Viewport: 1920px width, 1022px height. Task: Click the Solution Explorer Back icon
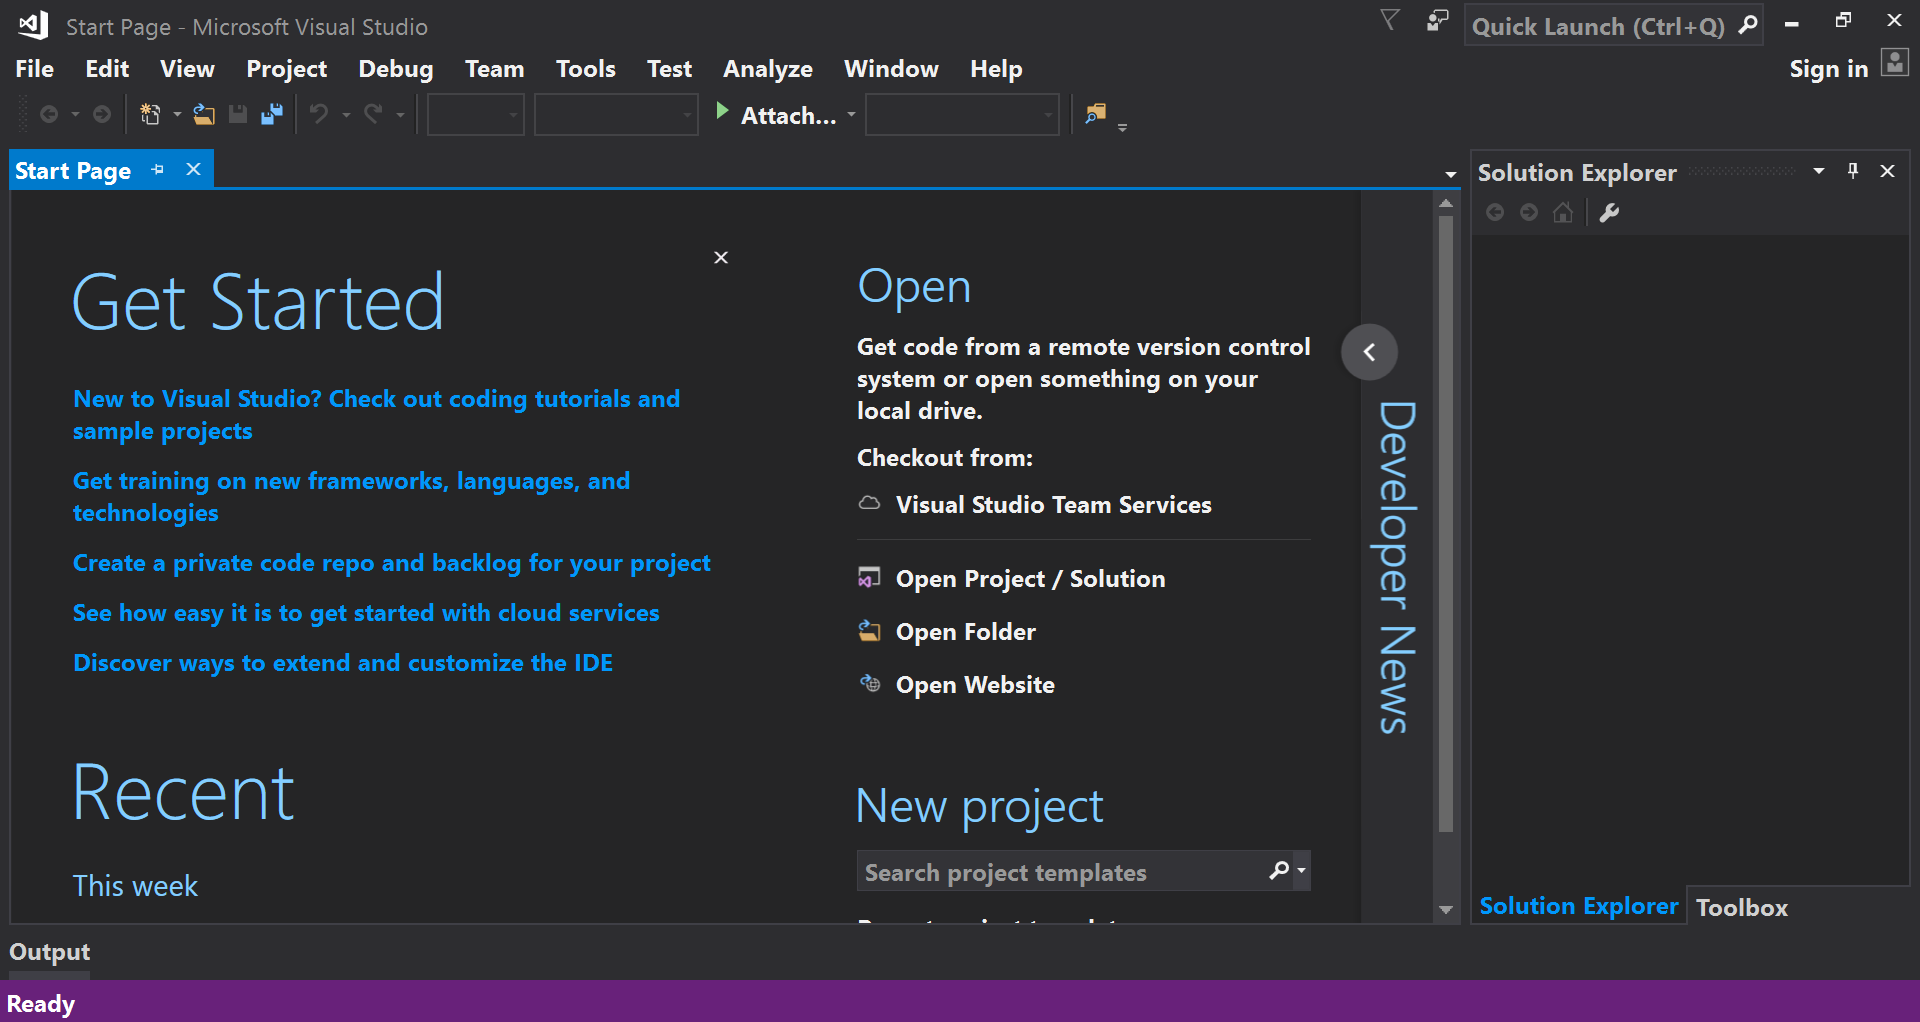tap(1495, 212)
